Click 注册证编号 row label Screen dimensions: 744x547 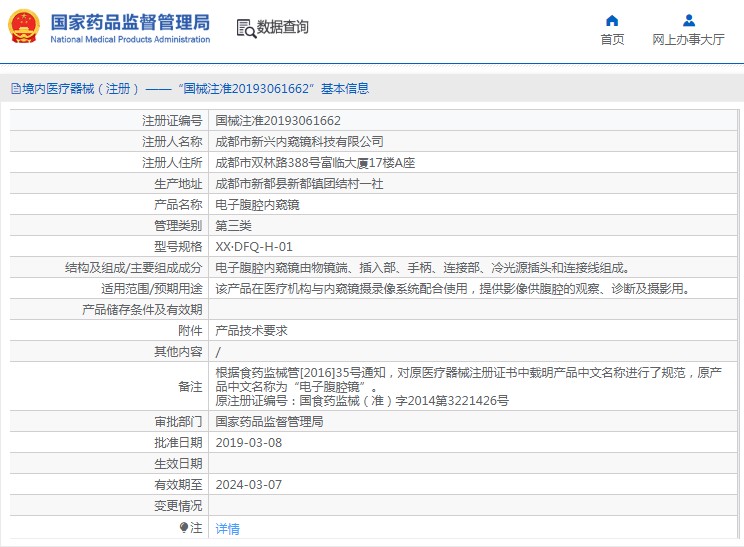[172, 121]
